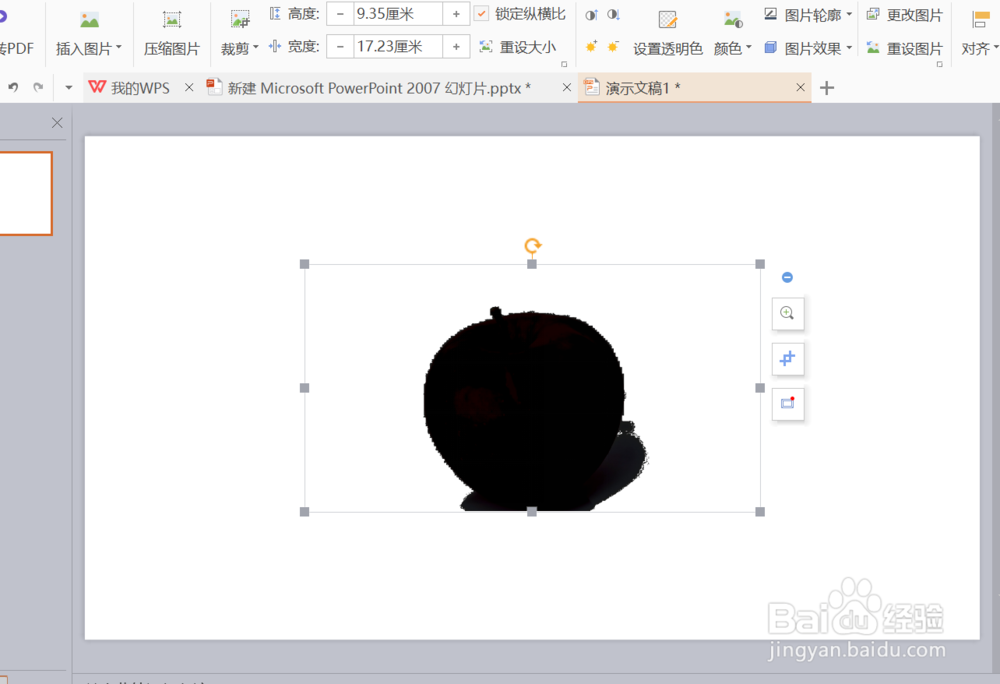
Task: Increase picture brightness sun icon
Action: (x=591, y=47)
